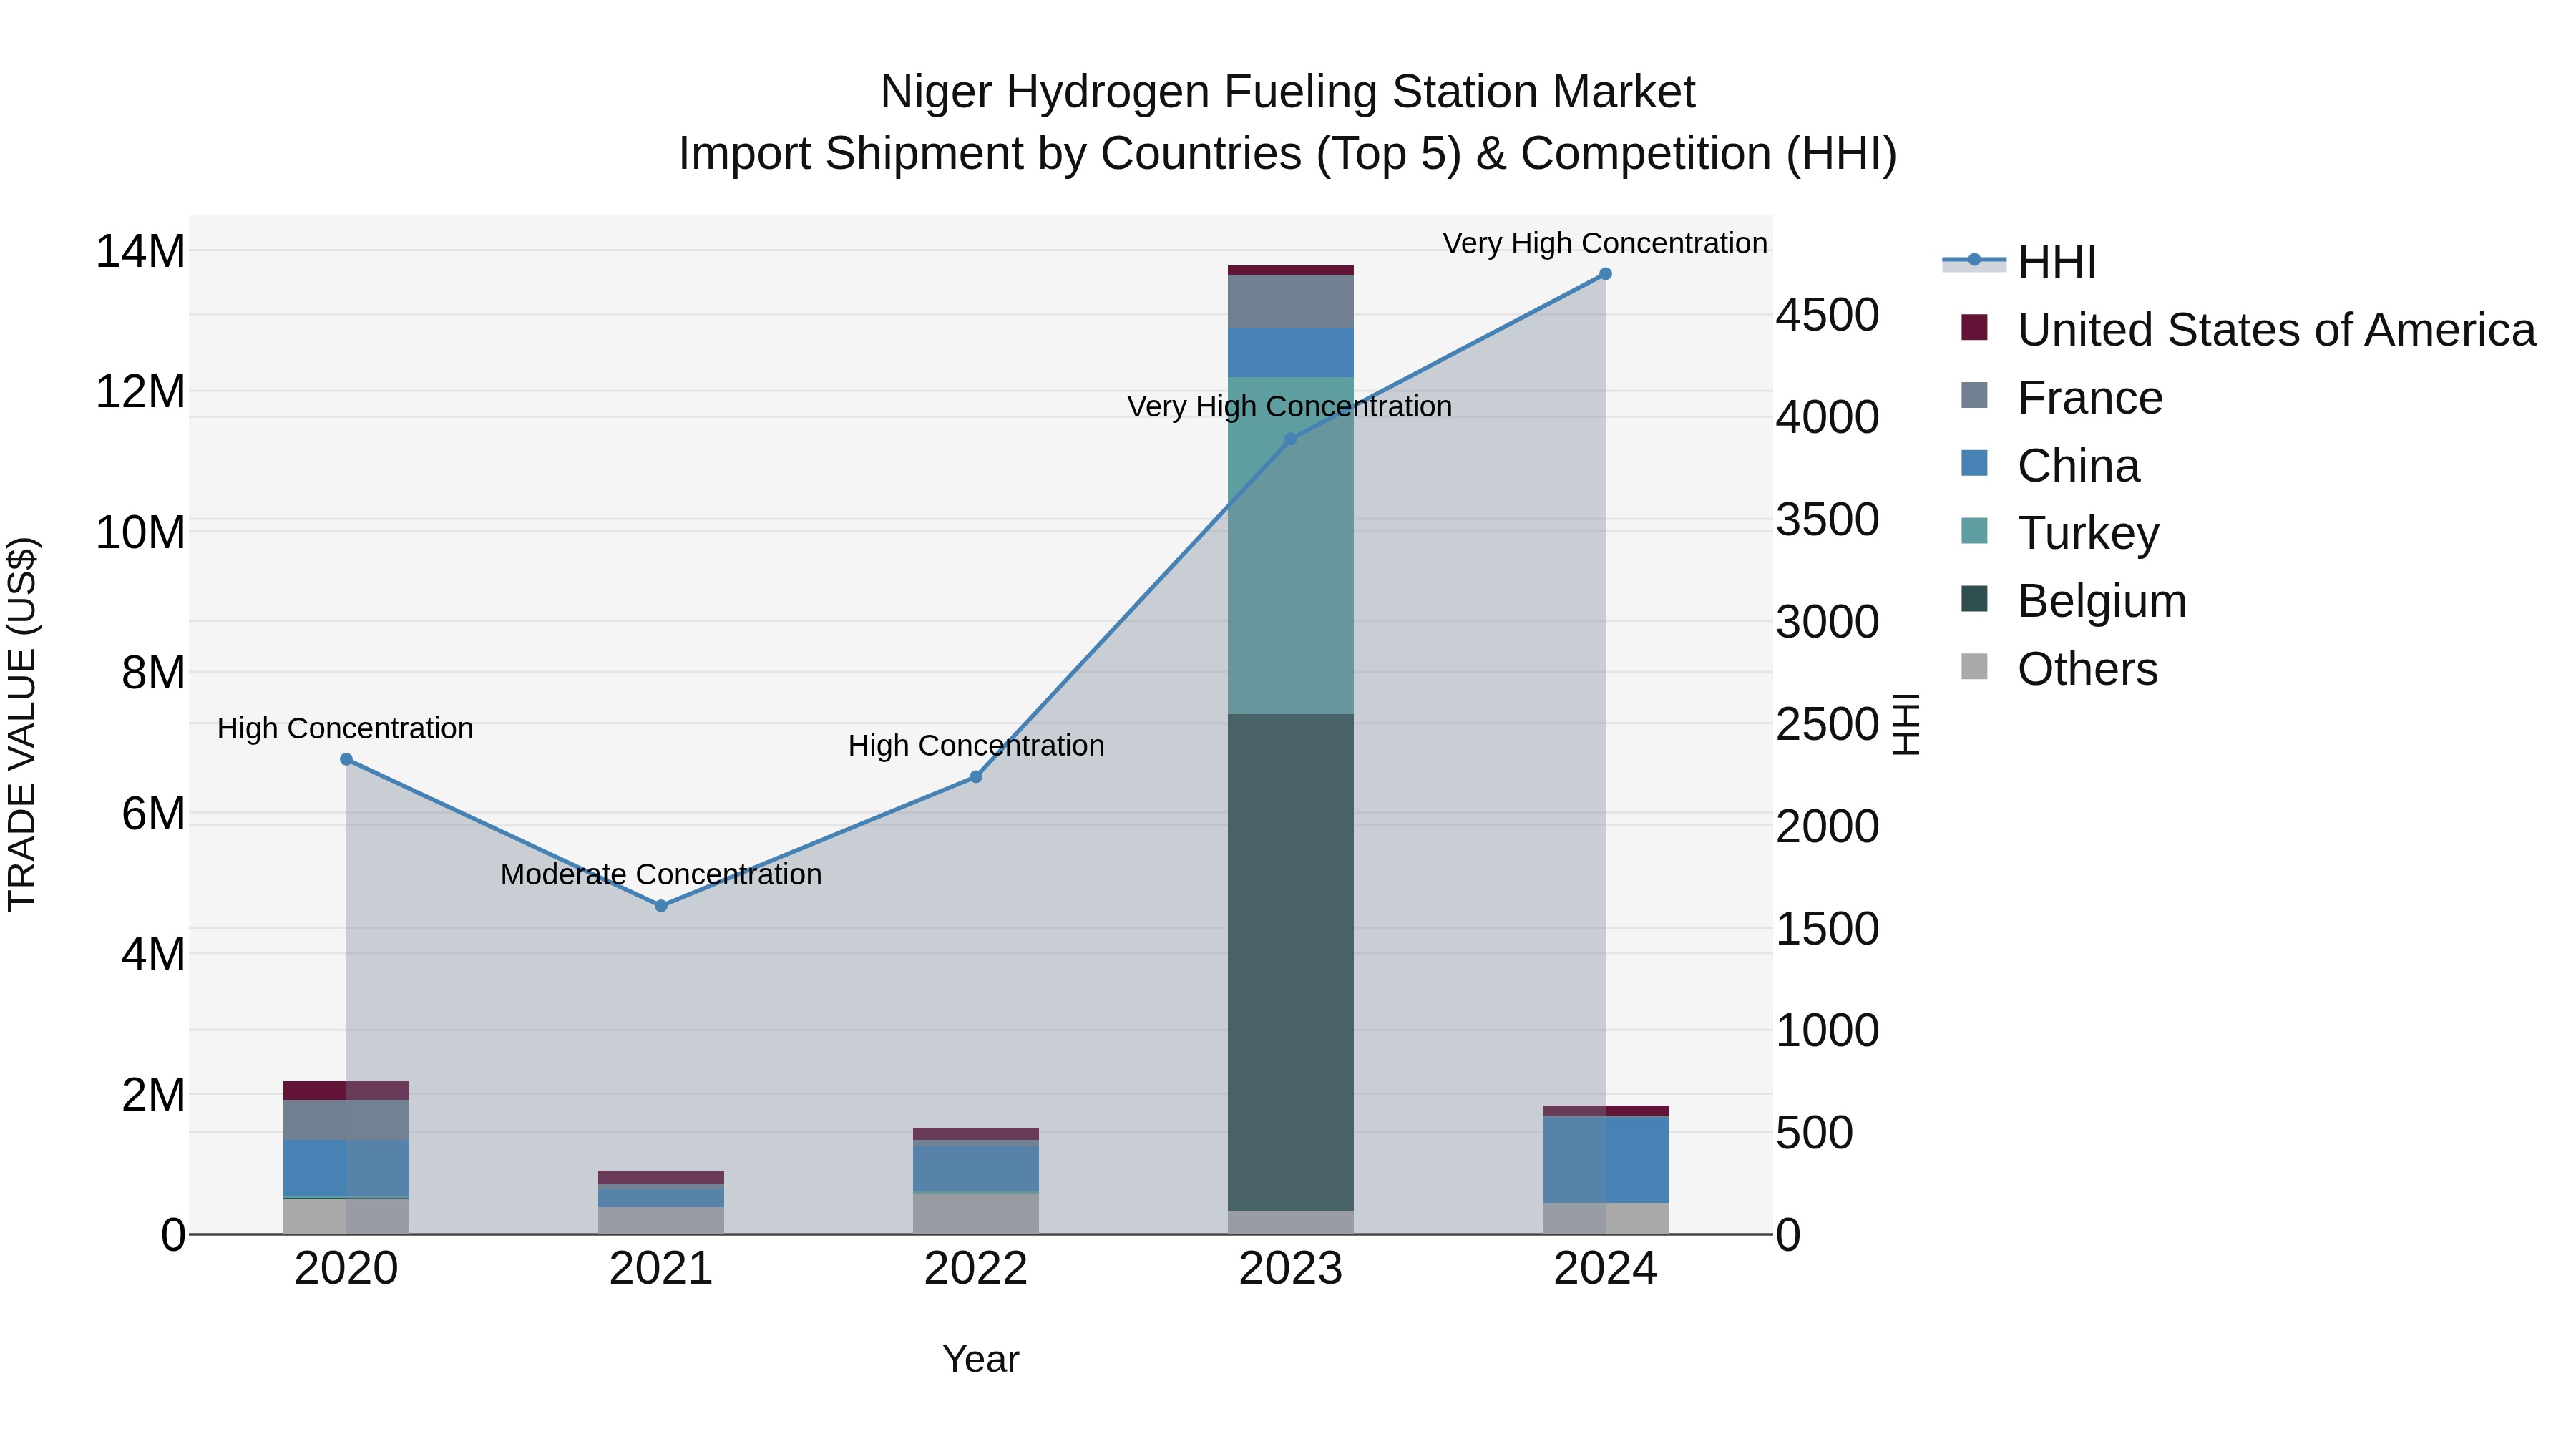This screenshot has height=1449, width=2576.
Task: Click the Belgium segment of 2023 bar
Action: click(x=1291, y=962)
